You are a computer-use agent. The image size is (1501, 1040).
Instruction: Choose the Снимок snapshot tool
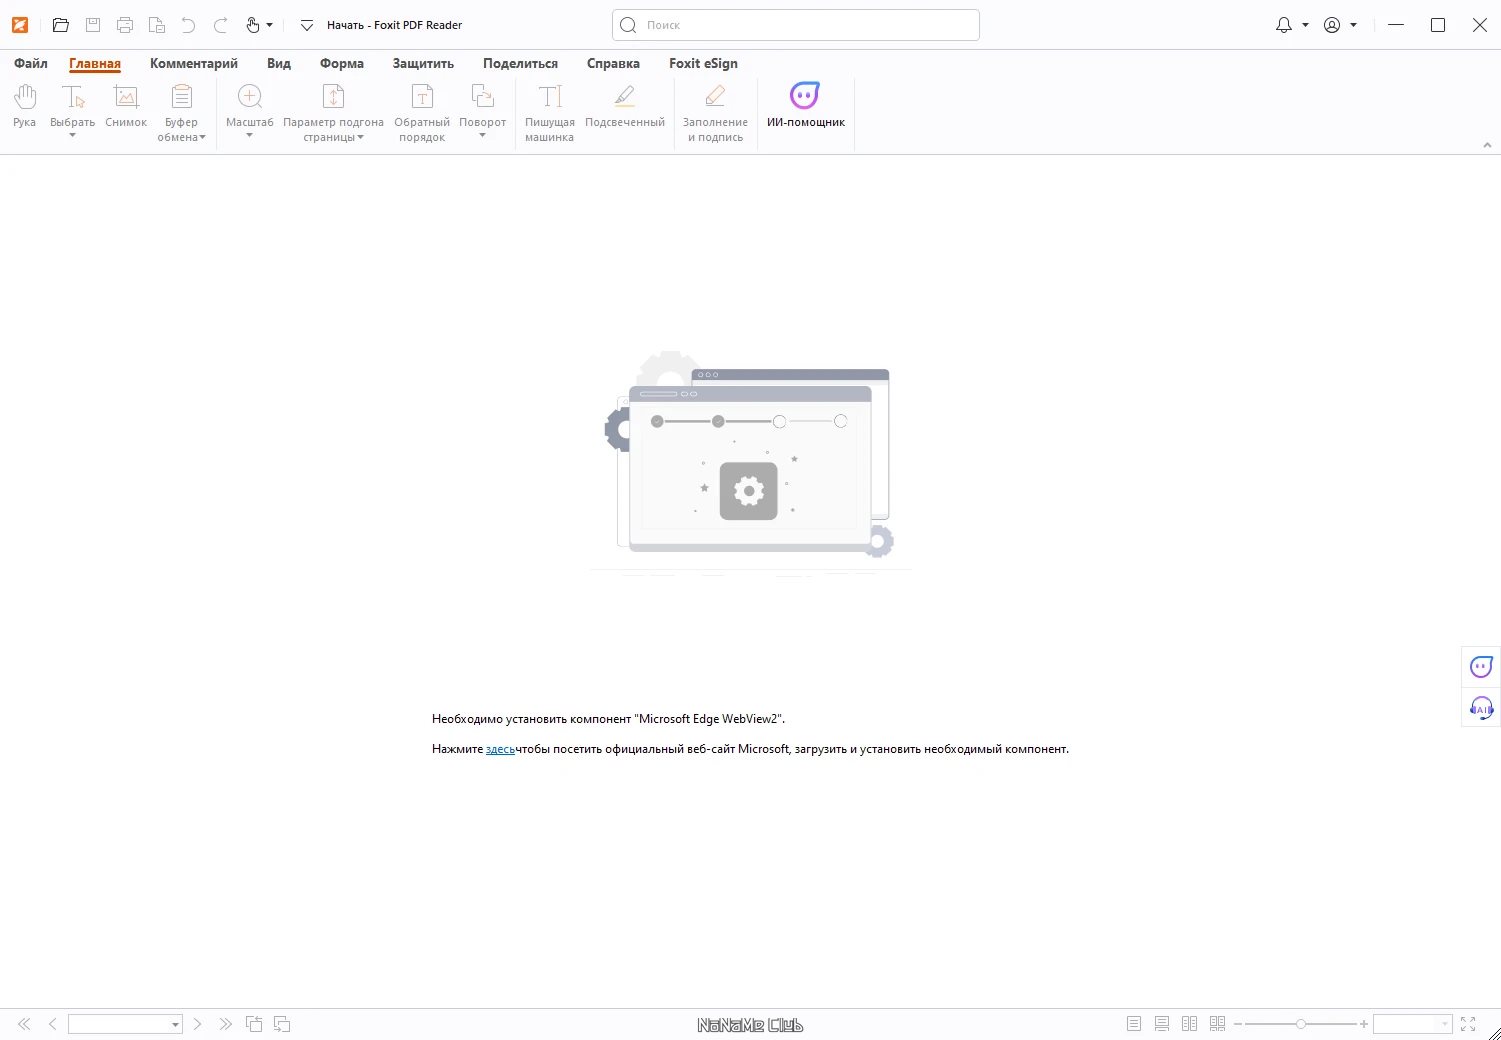(x=126, y=107)
